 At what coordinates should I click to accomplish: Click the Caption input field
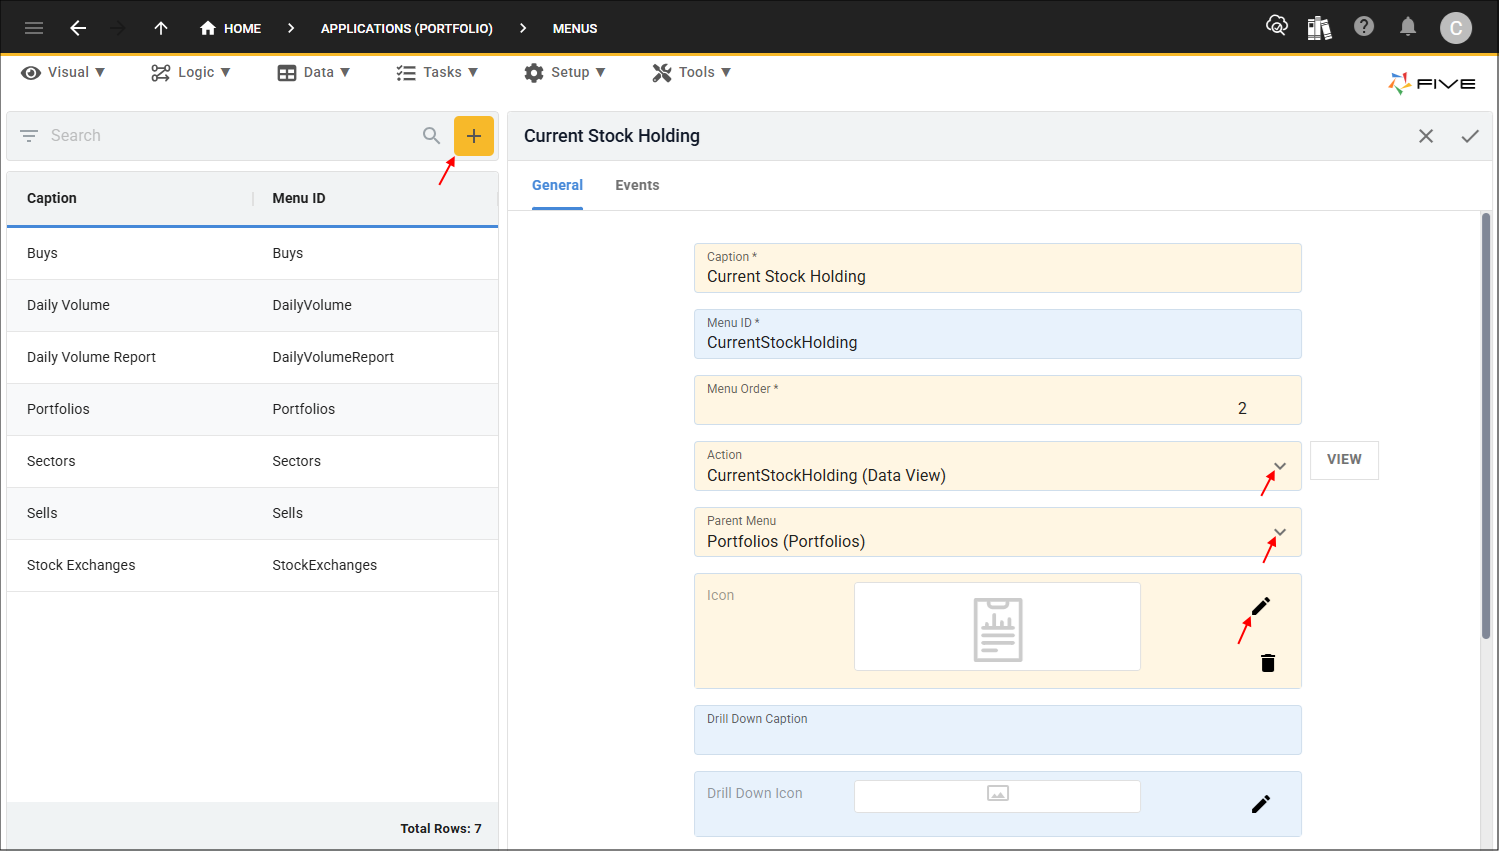pyautogui.click(x=998, y=268)
